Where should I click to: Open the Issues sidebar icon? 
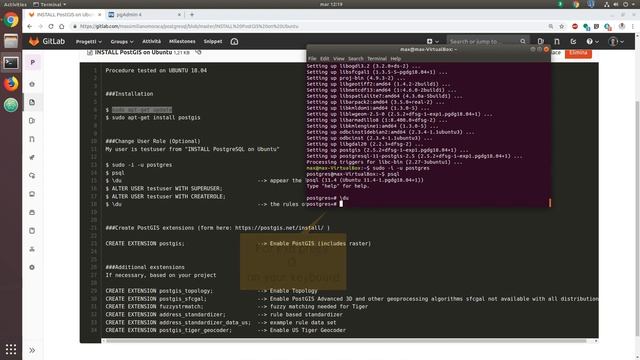pos(32,121)
